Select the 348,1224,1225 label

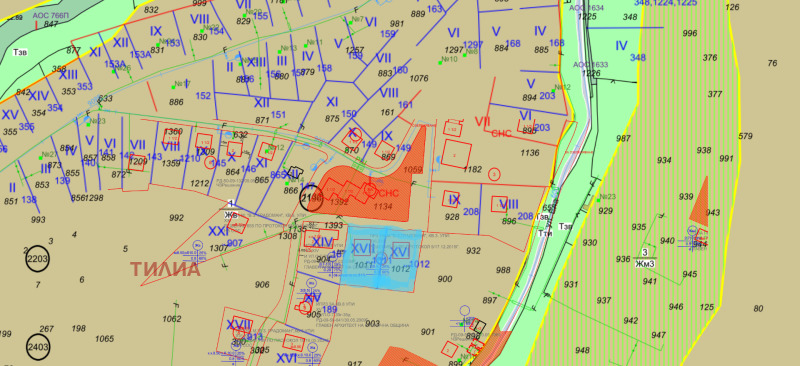tap(667, 3)
